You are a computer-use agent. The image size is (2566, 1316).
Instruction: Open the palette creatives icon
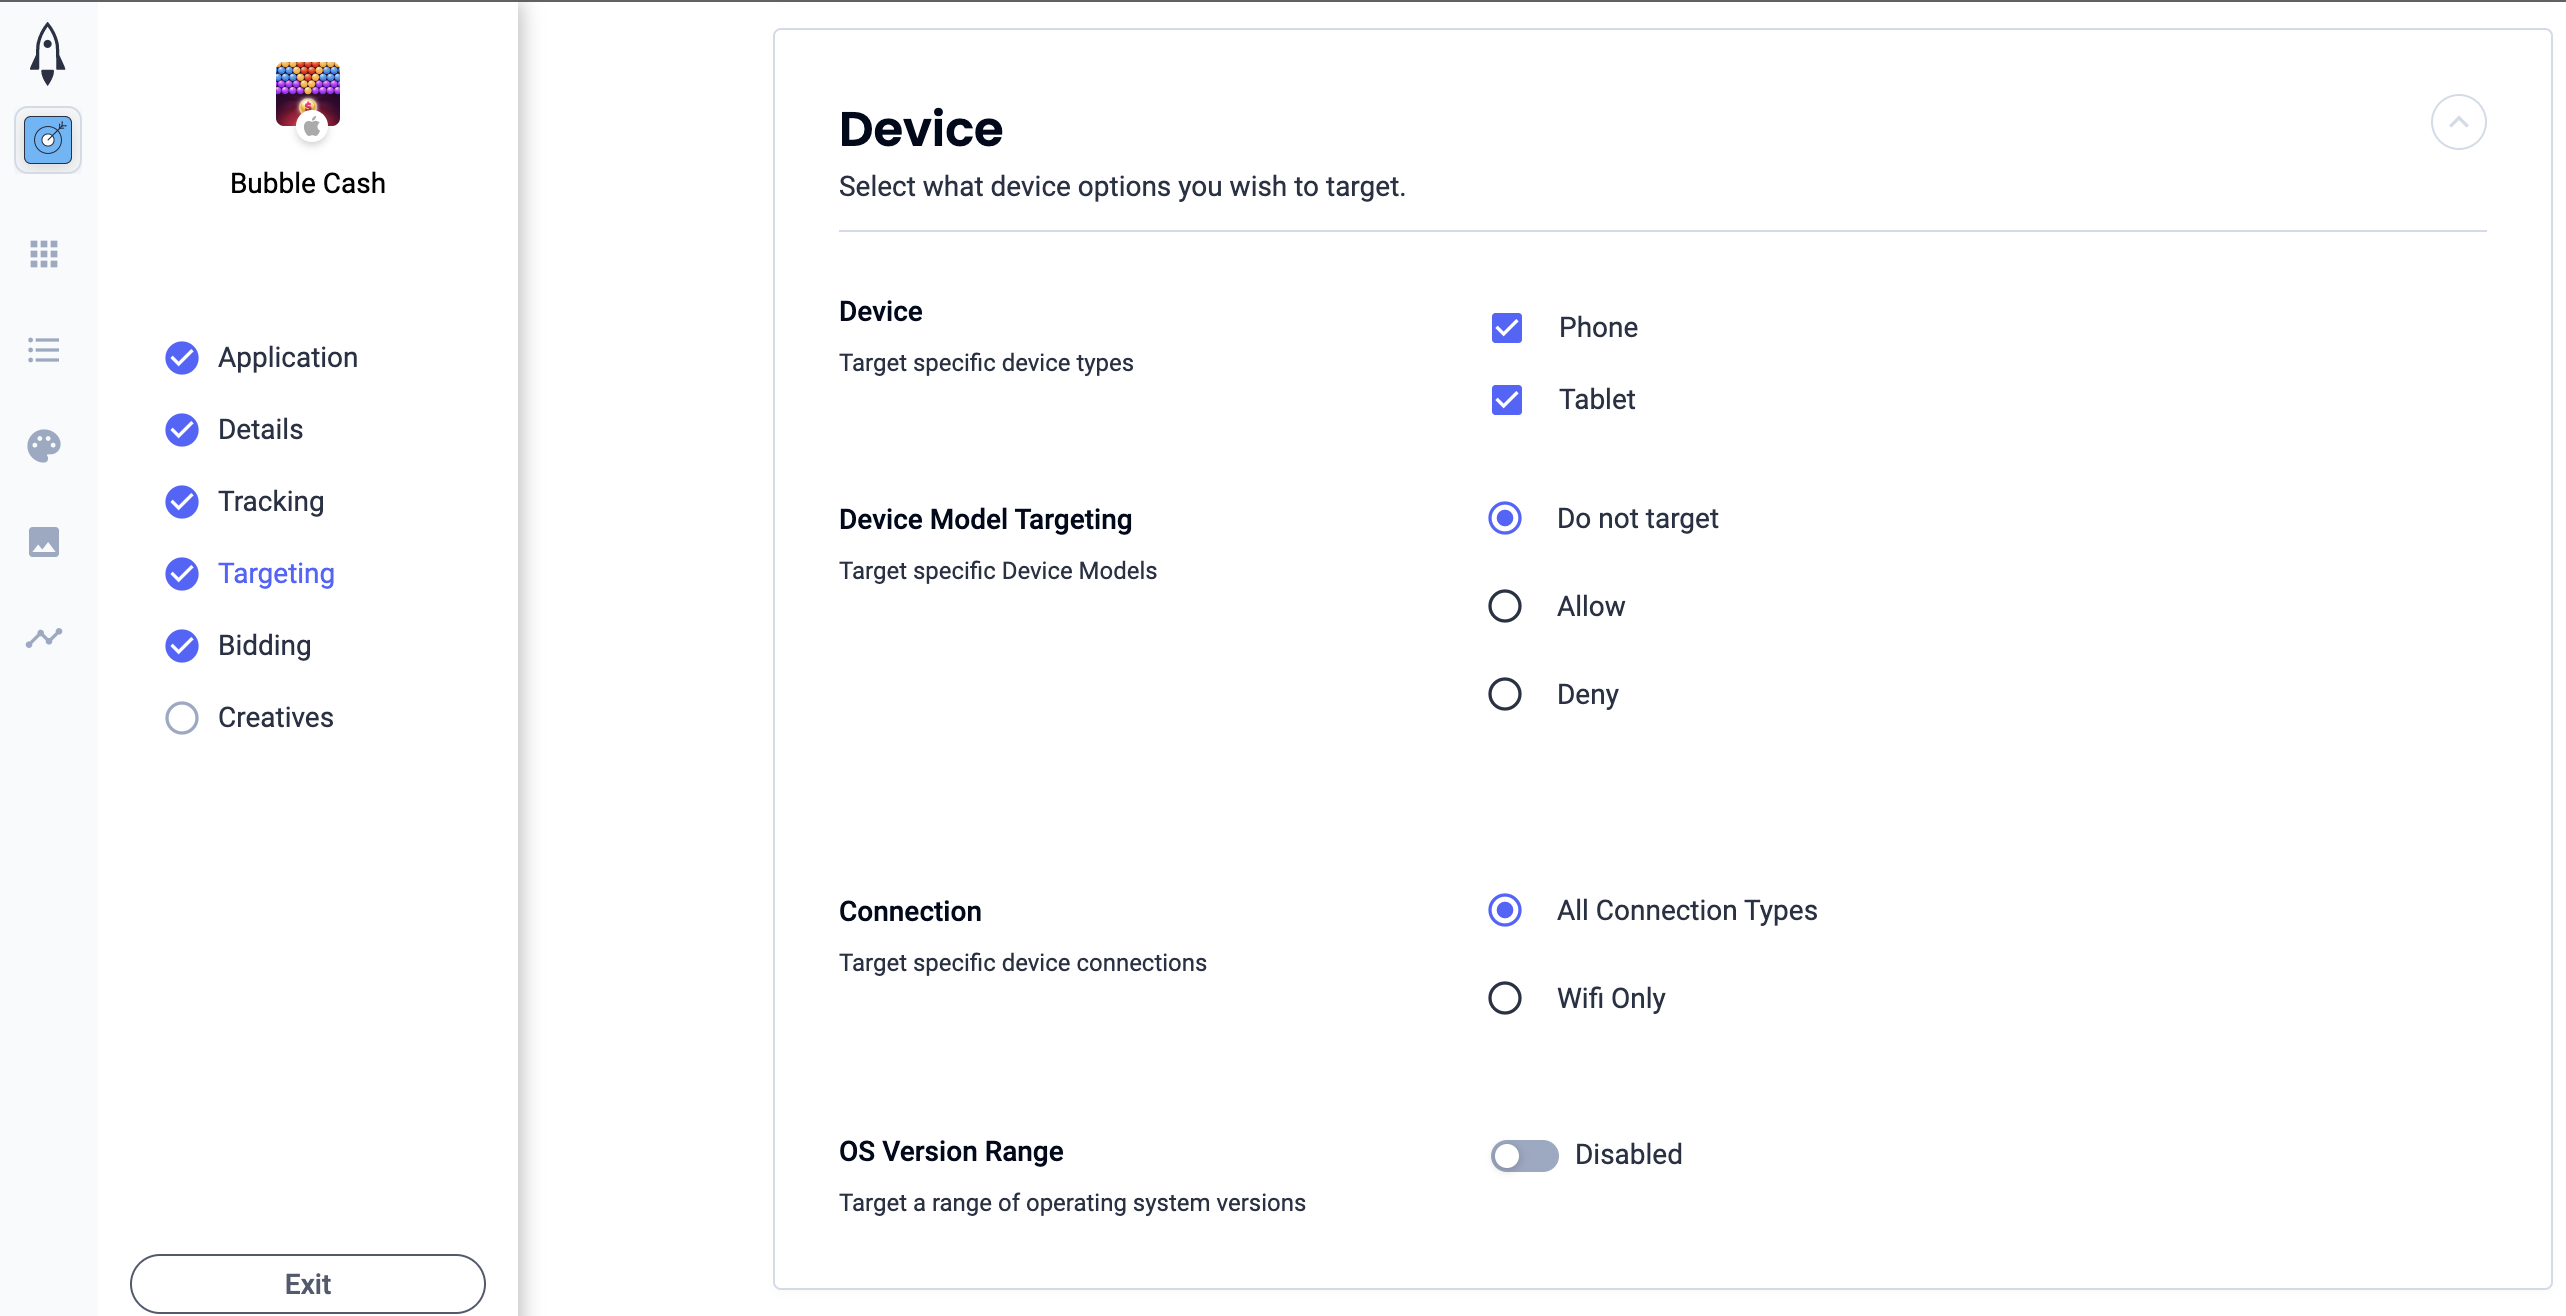[44, 445]
